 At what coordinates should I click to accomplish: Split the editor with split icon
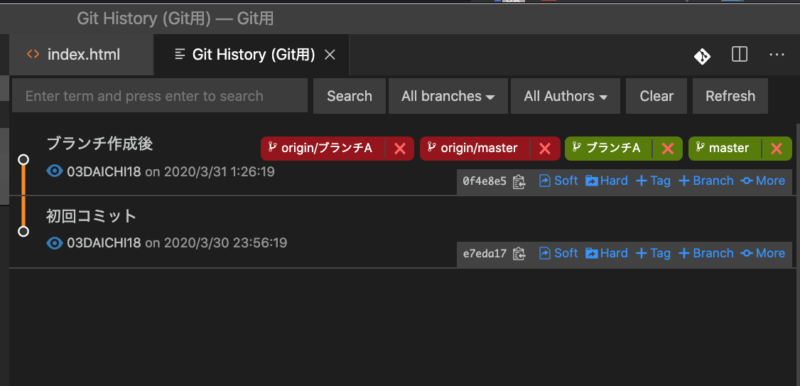pyautogui.click(x=739, y=55)
